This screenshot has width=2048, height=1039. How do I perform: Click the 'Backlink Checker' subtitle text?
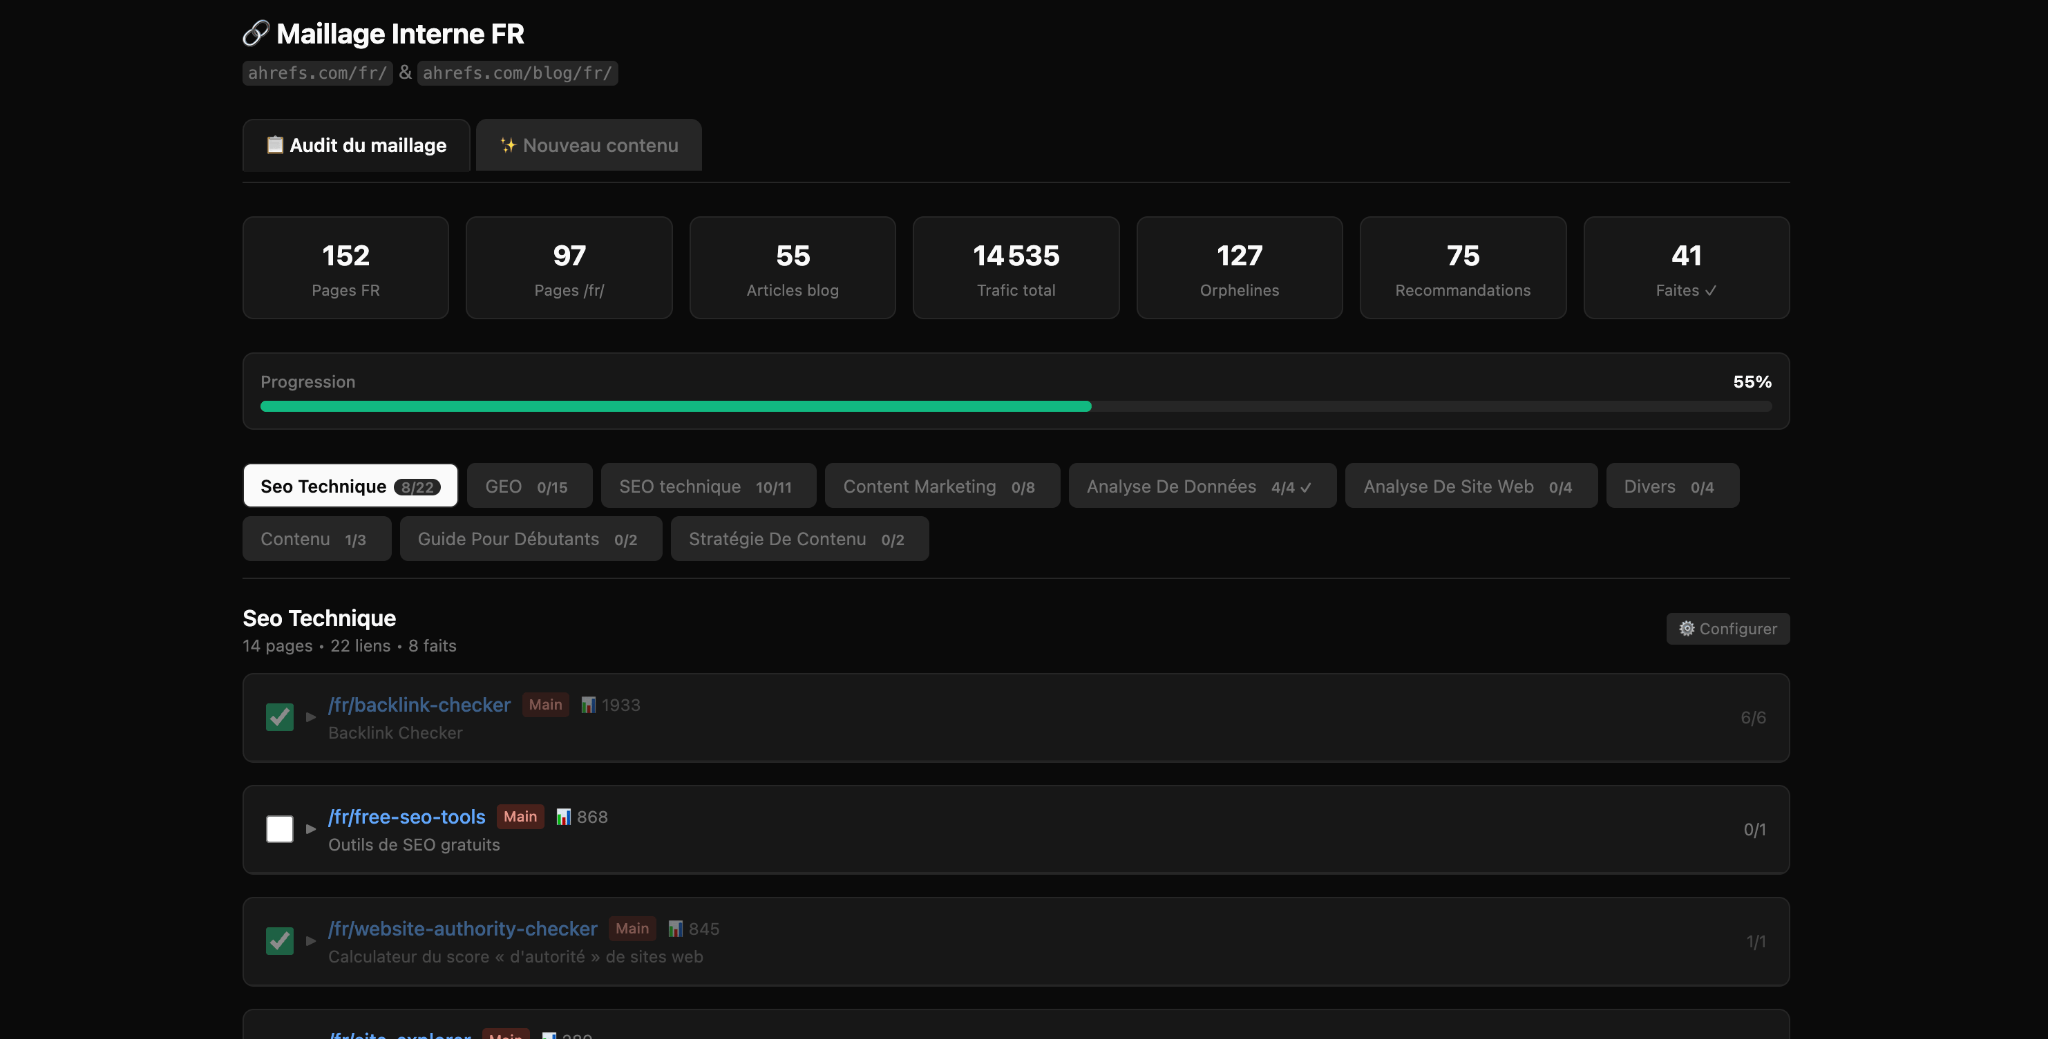[x=395, y=733]
